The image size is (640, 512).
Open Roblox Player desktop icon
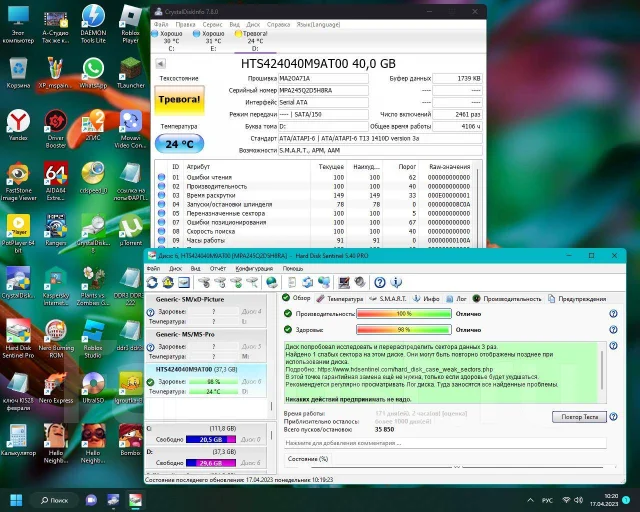tap(131, 23)
